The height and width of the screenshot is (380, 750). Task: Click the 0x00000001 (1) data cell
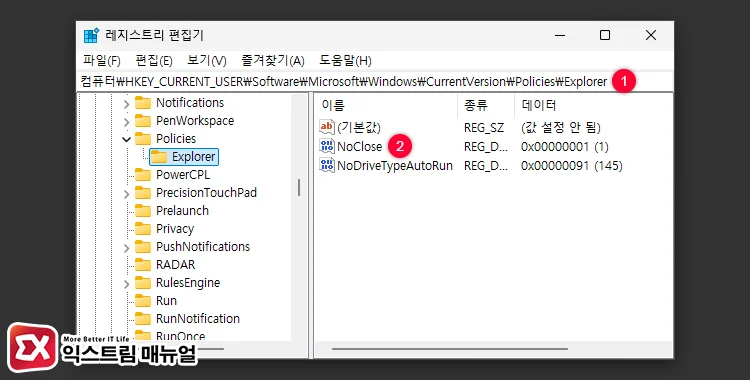[564, 147]
